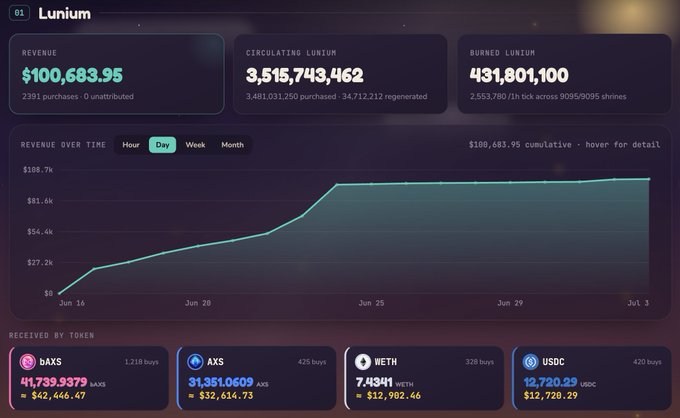Click the 31,351.0609 AXS amount
680x418 pixels.
(221, 382)
